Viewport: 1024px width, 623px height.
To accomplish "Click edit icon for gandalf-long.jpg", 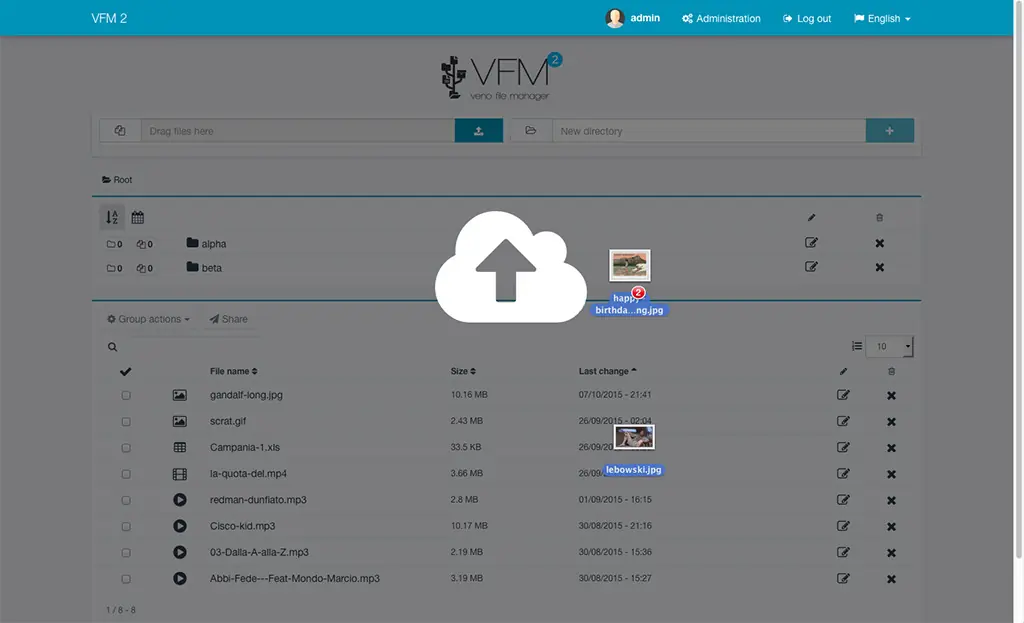I will 843,395.
